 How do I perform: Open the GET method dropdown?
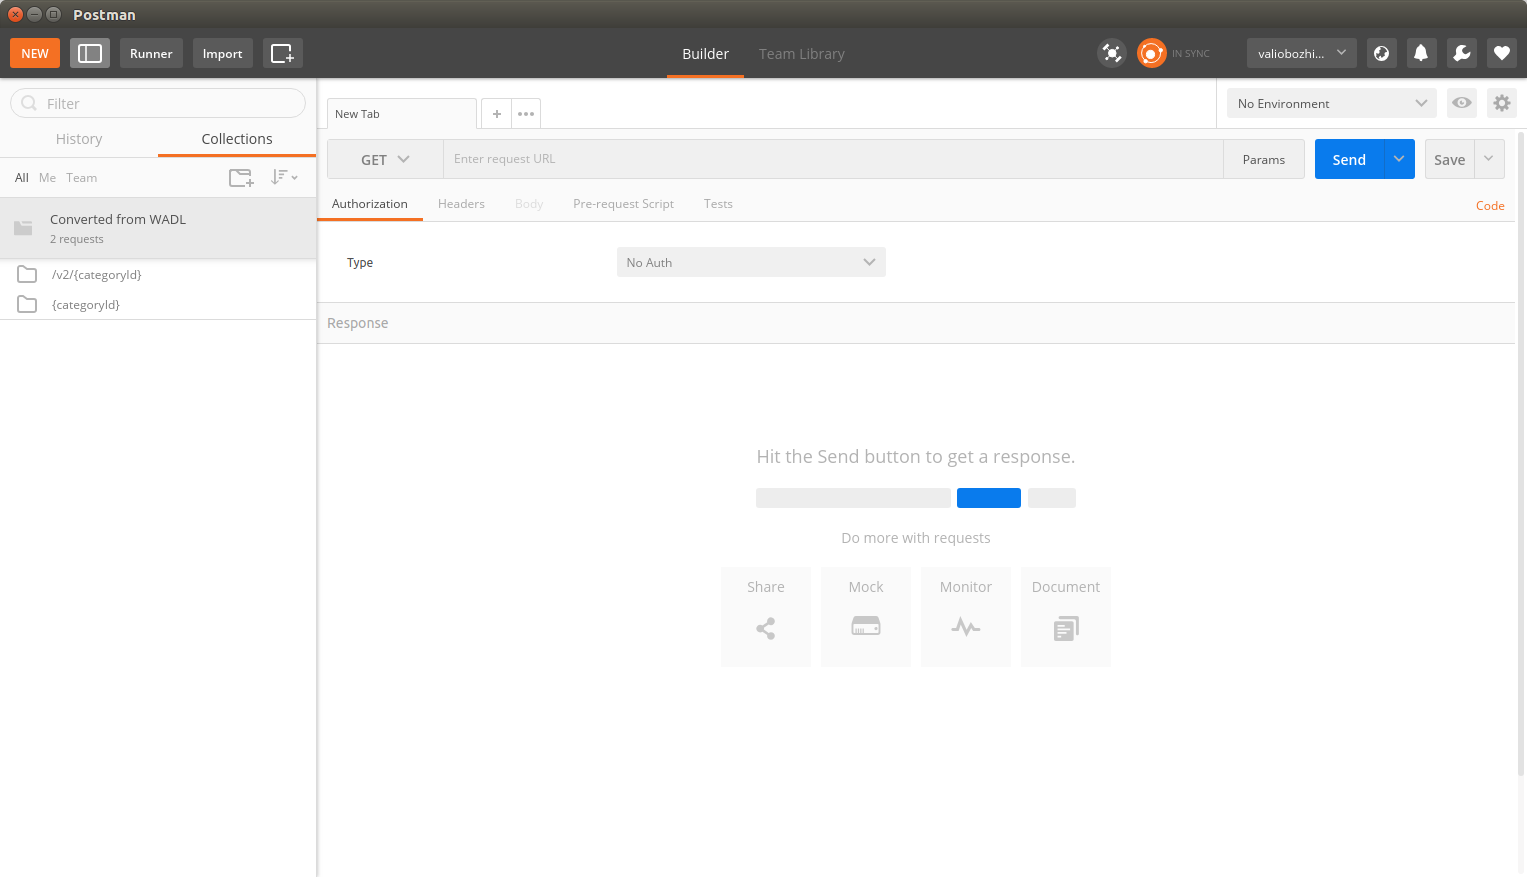pos(385,159)
